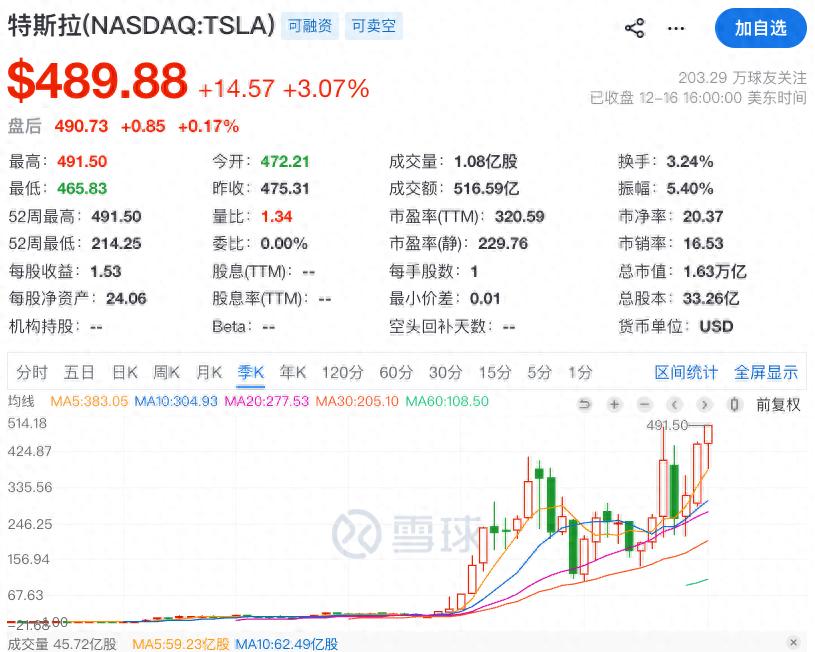Switch to the 分时 intraday chart tab
The image size is (815, 652).
point(31,371)
